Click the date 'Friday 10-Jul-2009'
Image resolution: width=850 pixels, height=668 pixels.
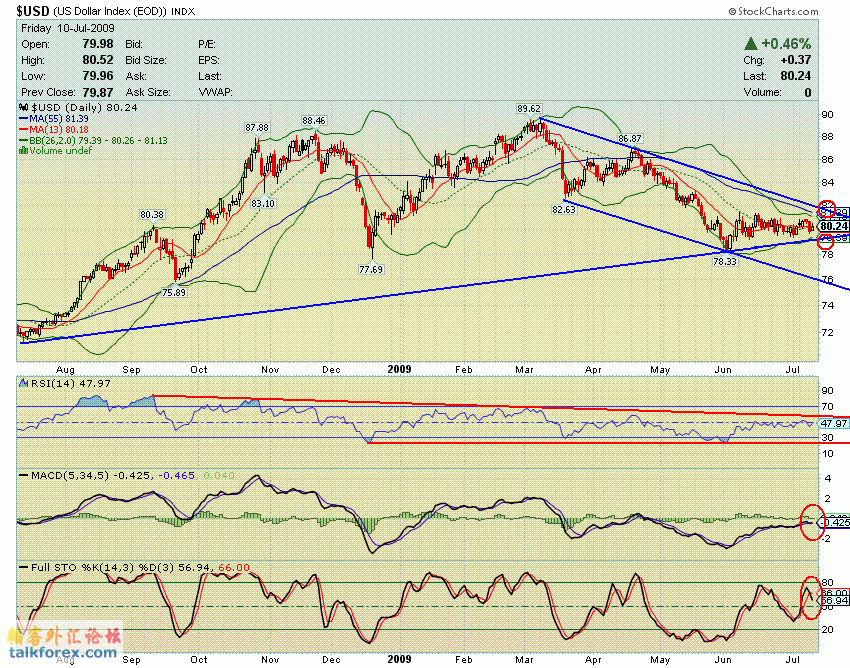click(68, 28)
